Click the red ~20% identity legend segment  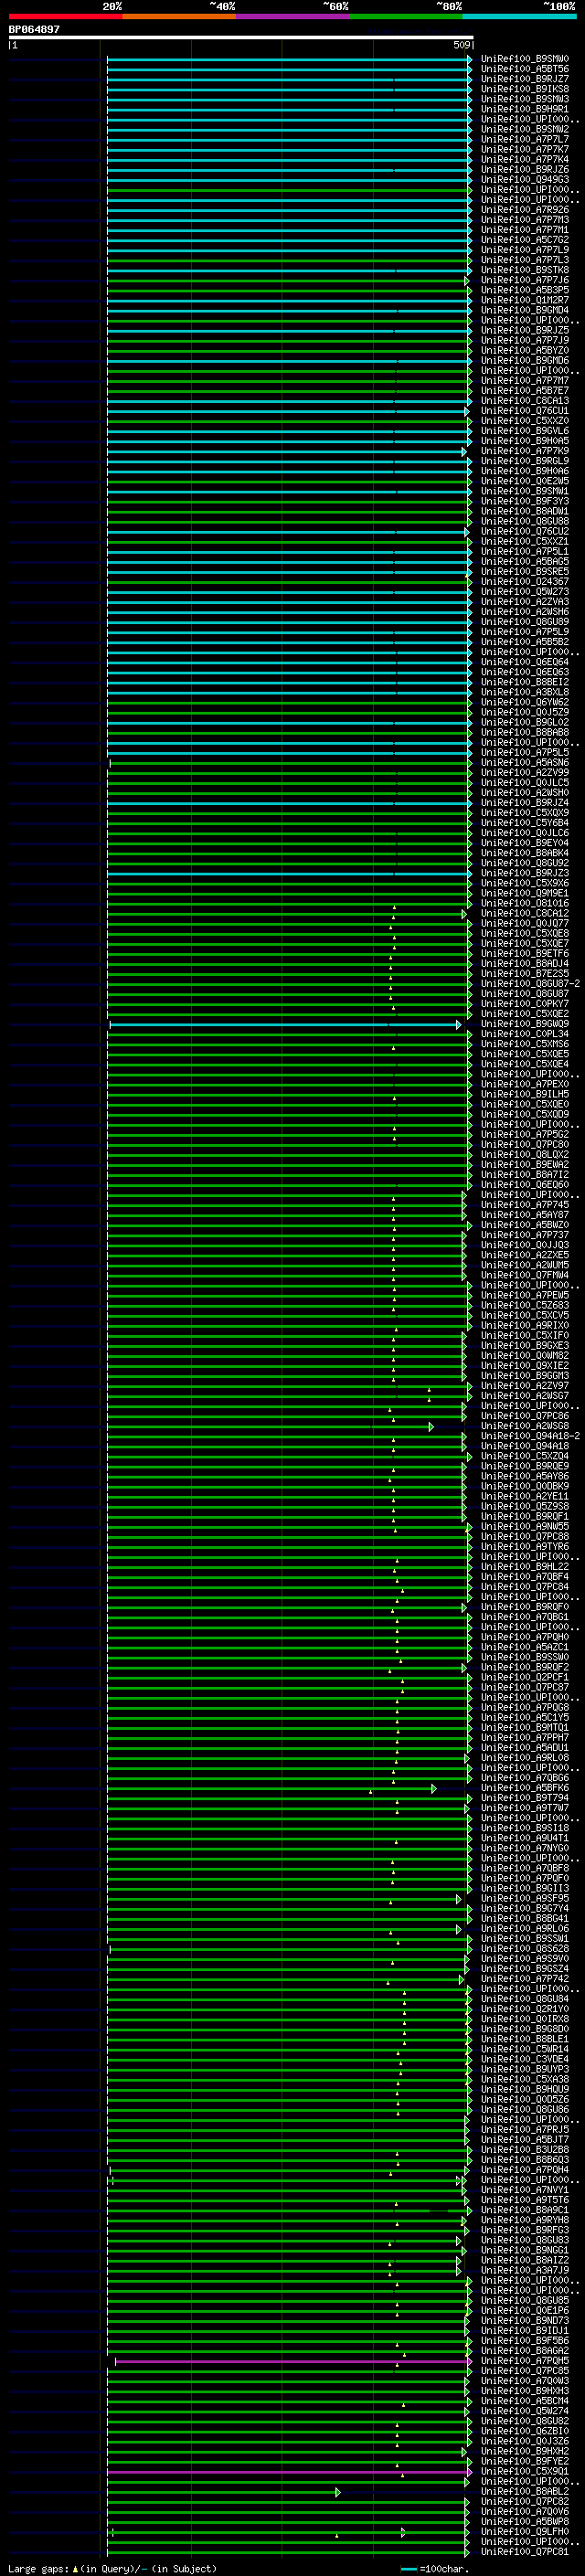[65, 16]
